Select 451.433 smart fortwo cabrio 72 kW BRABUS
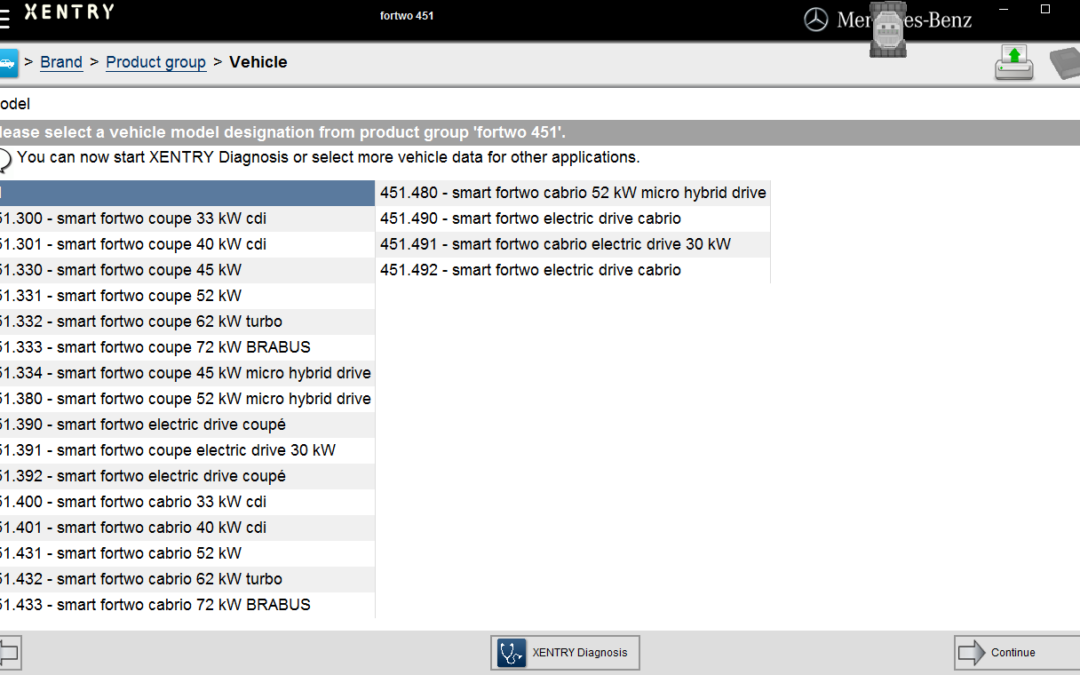This screenshot has height=675, width=1080. click(187, 605)
